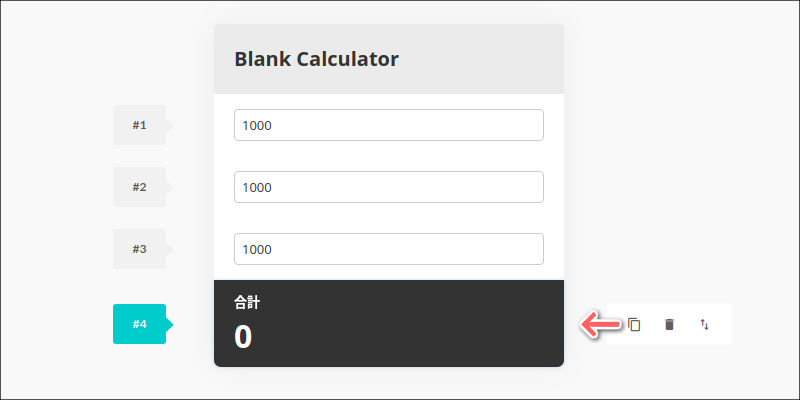The image size is (800, 400).
Task: Click the up-down reorder arrows icon
Action: pyautogui.click(x=704, y=324)
